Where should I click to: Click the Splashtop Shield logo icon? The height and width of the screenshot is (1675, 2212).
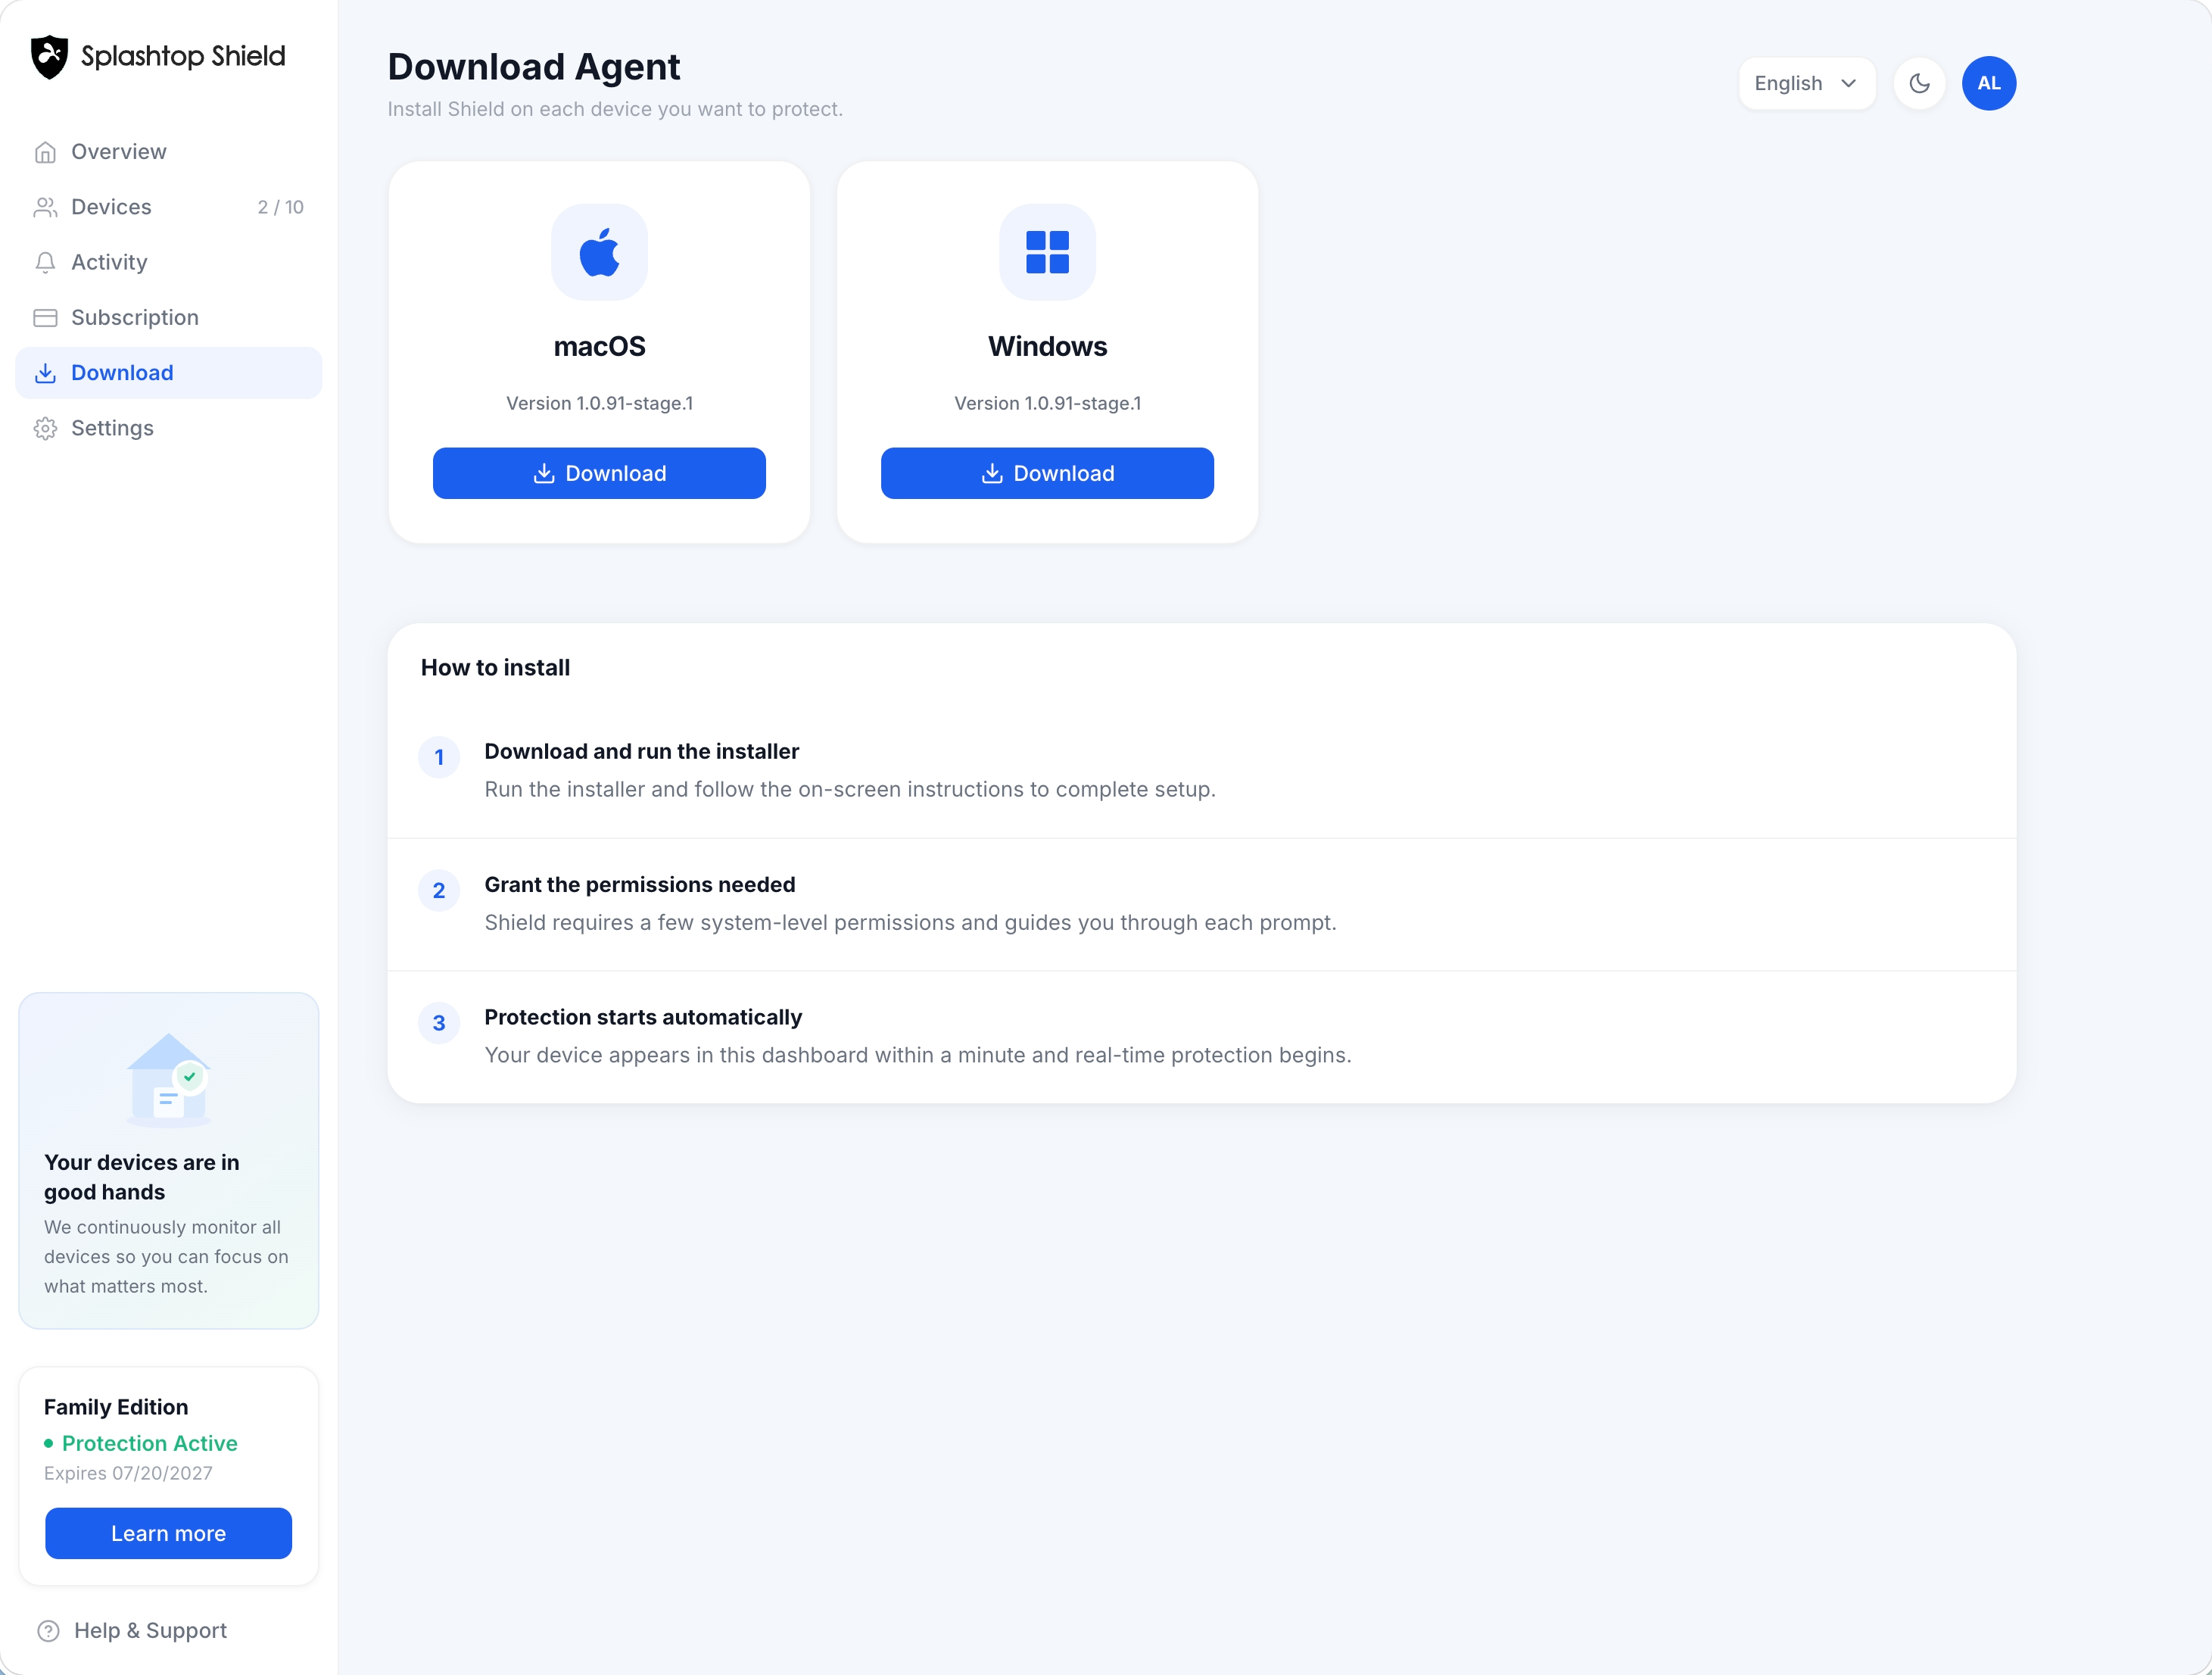coord(49,57)
